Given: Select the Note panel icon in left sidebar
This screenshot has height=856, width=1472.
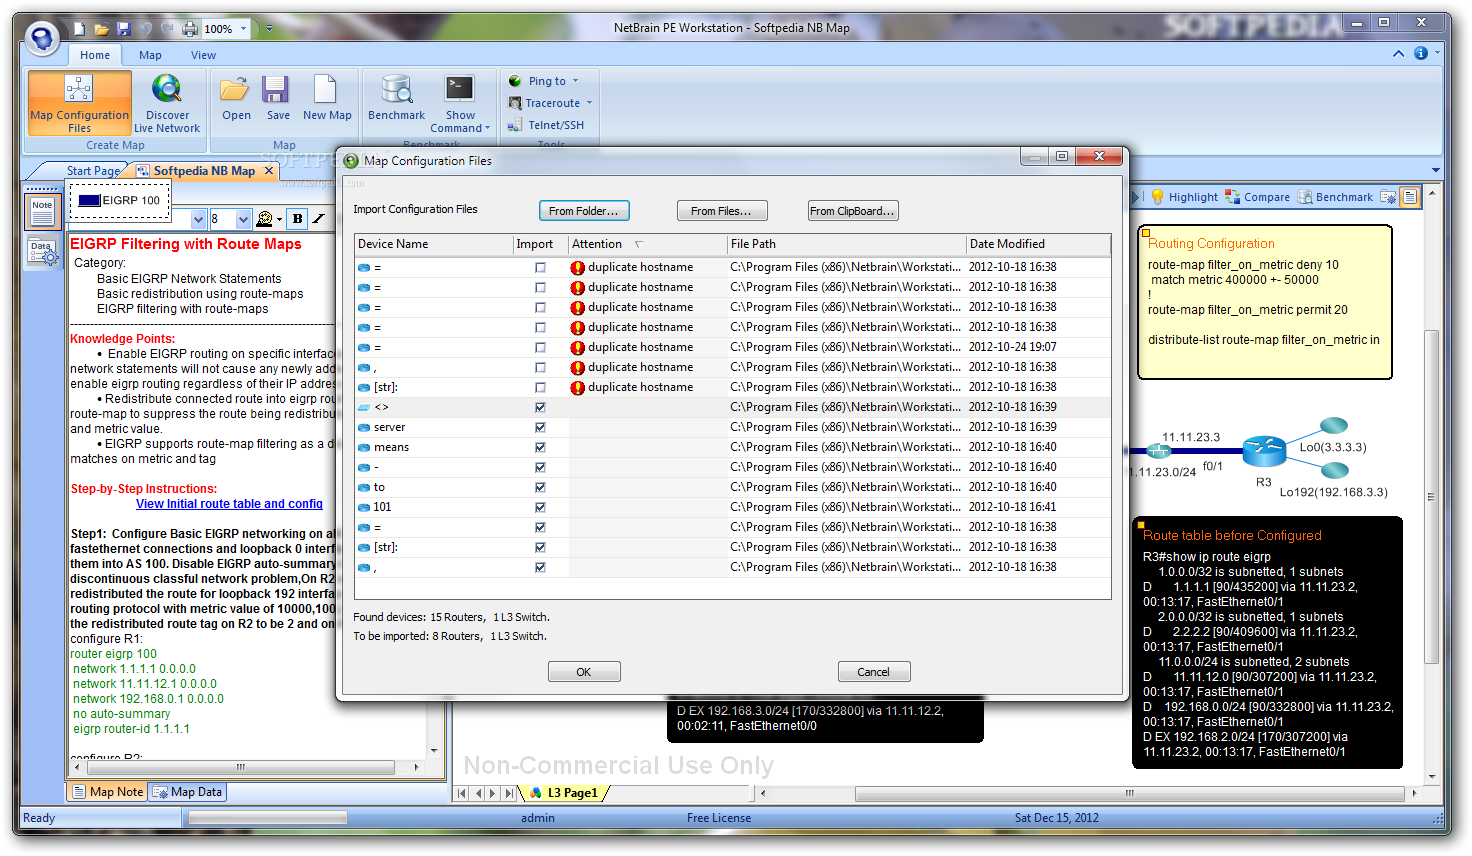Looking at the screenshot, I should coord(42,210).
